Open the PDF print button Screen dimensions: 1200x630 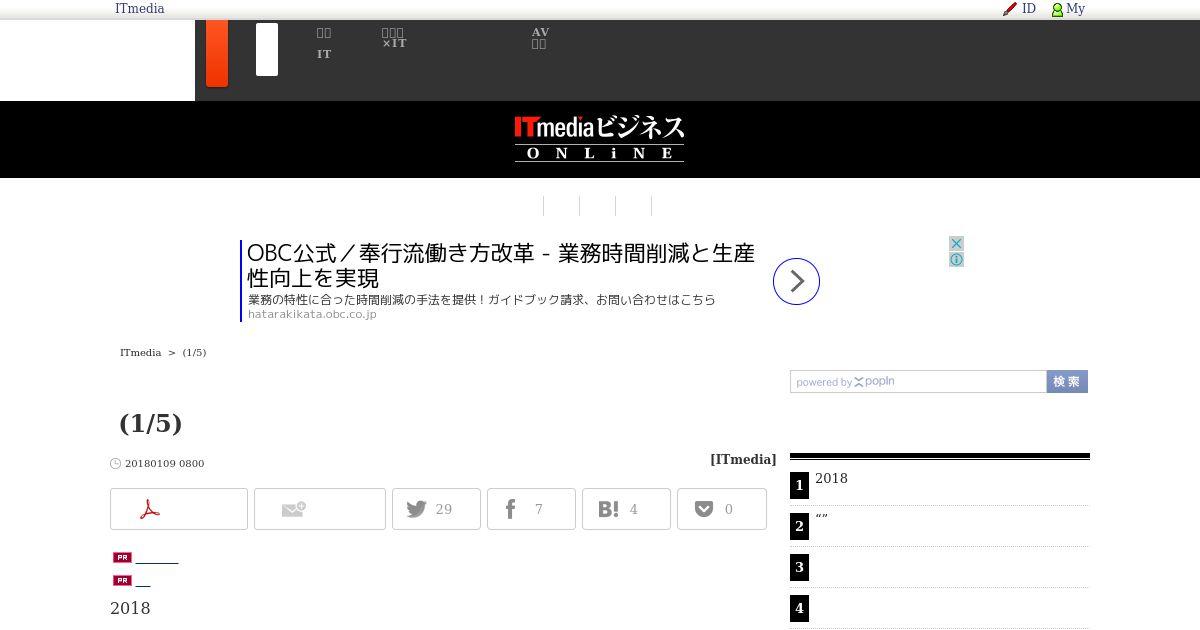click(179, 509)
